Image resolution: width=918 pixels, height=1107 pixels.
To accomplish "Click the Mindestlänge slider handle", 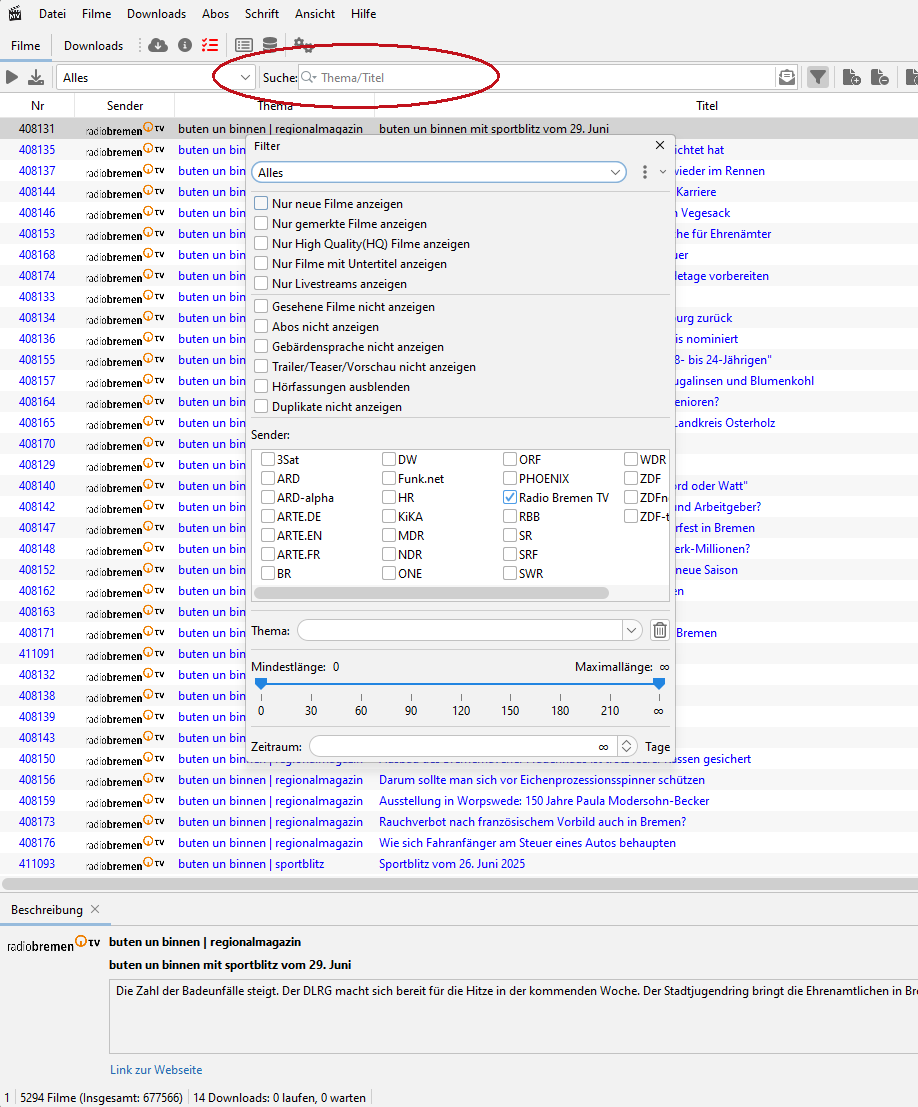I will pyautogui.click(x=261, y=683).
